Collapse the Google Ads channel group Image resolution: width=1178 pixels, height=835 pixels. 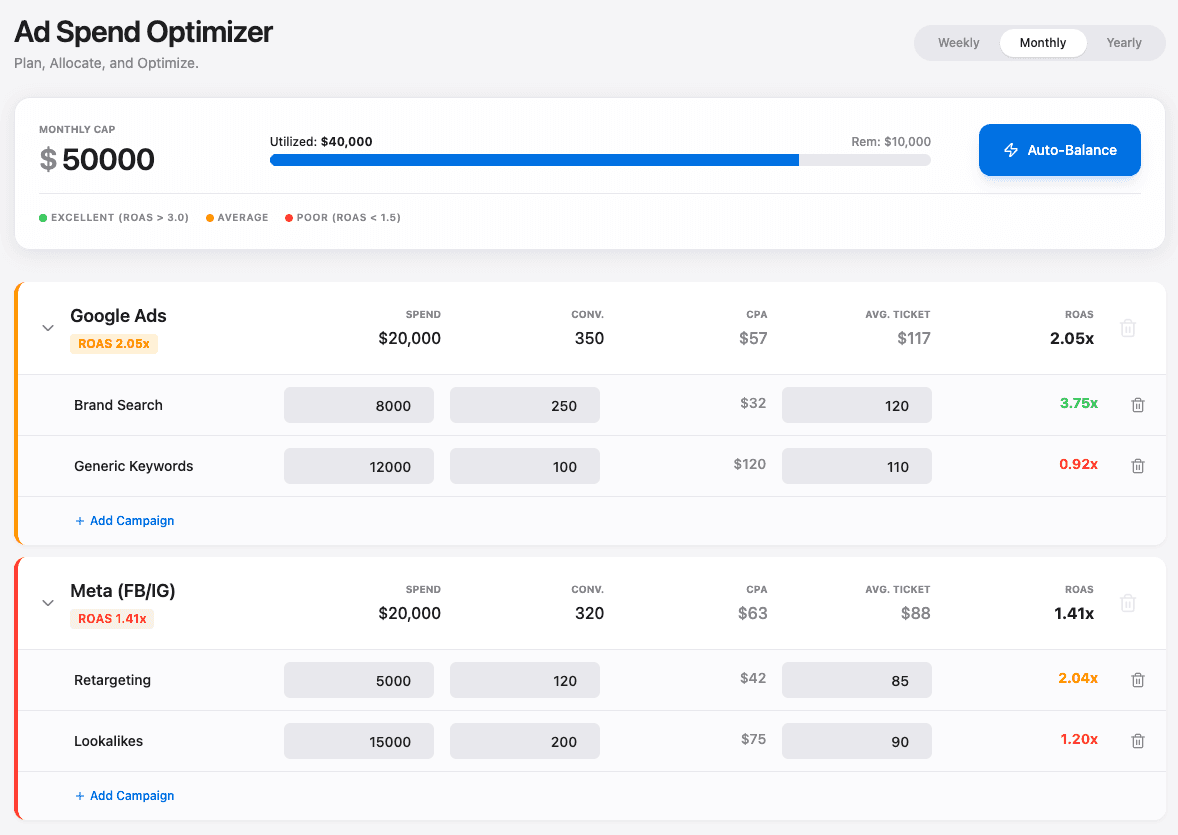(47, 327)
